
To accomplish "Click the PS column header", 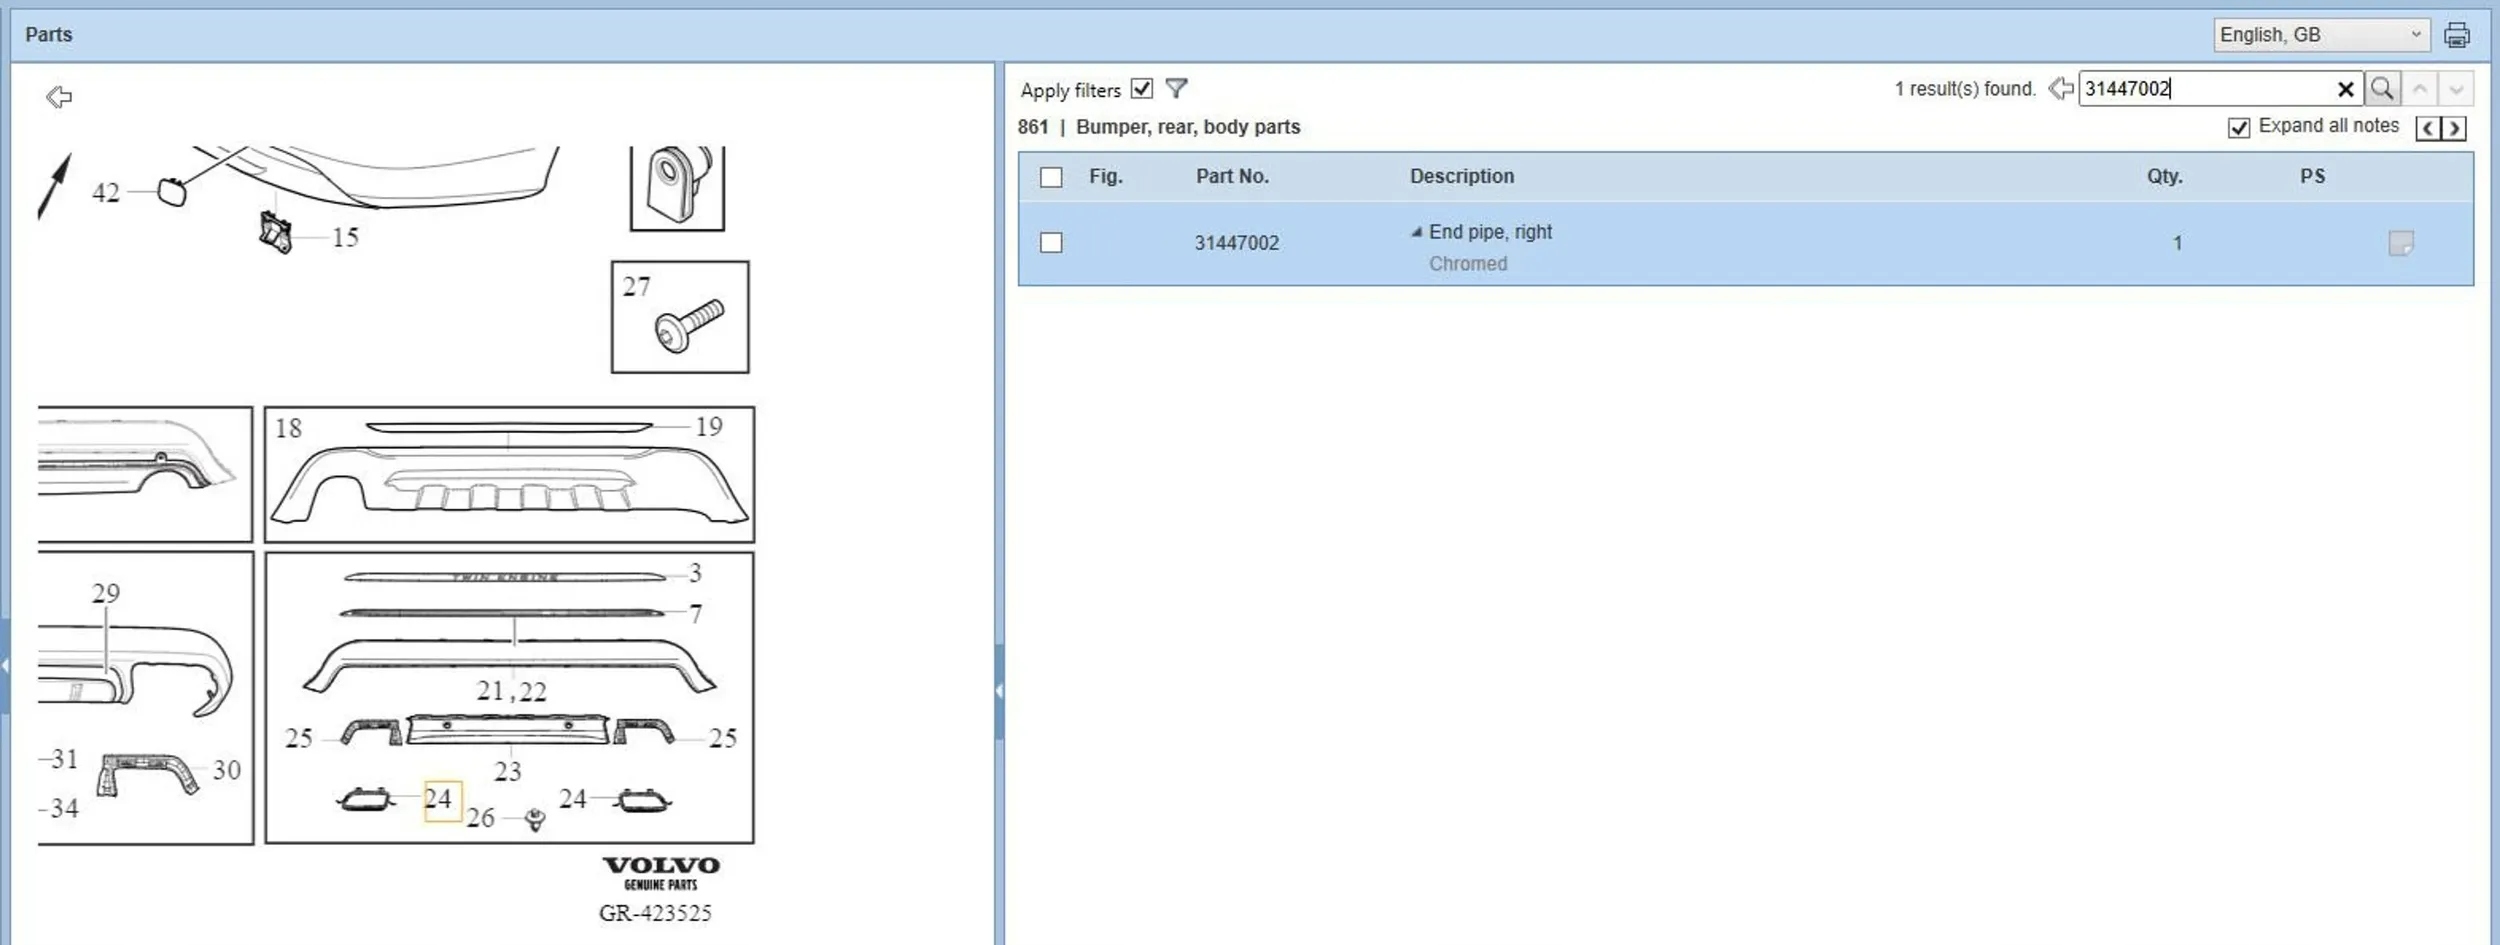I will pyautogui.click(x=2312, y=176).
